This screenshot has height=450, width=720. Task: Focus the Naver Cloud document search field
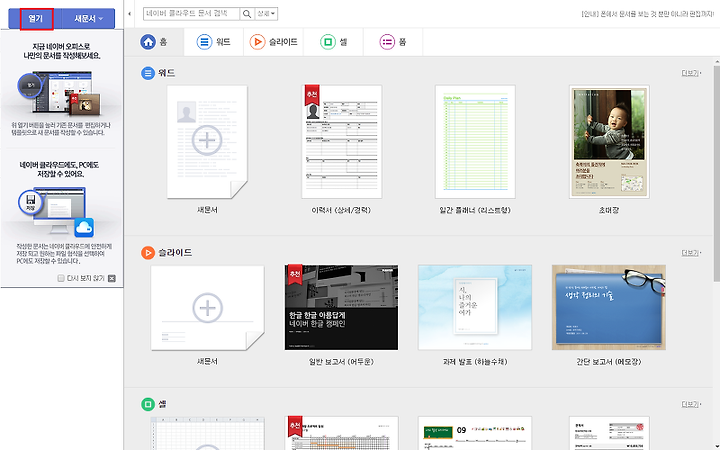click(191, 14)
